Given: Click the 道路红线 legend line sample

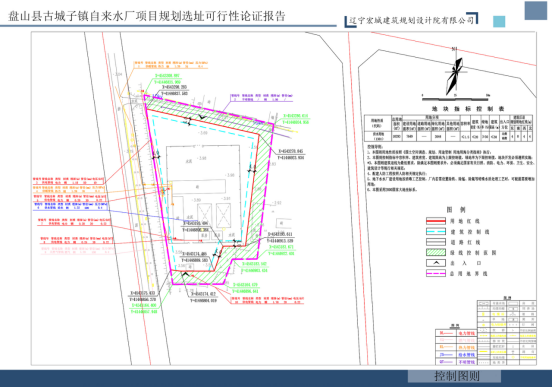Looking at the screenshot, I should tap(436, 242).
